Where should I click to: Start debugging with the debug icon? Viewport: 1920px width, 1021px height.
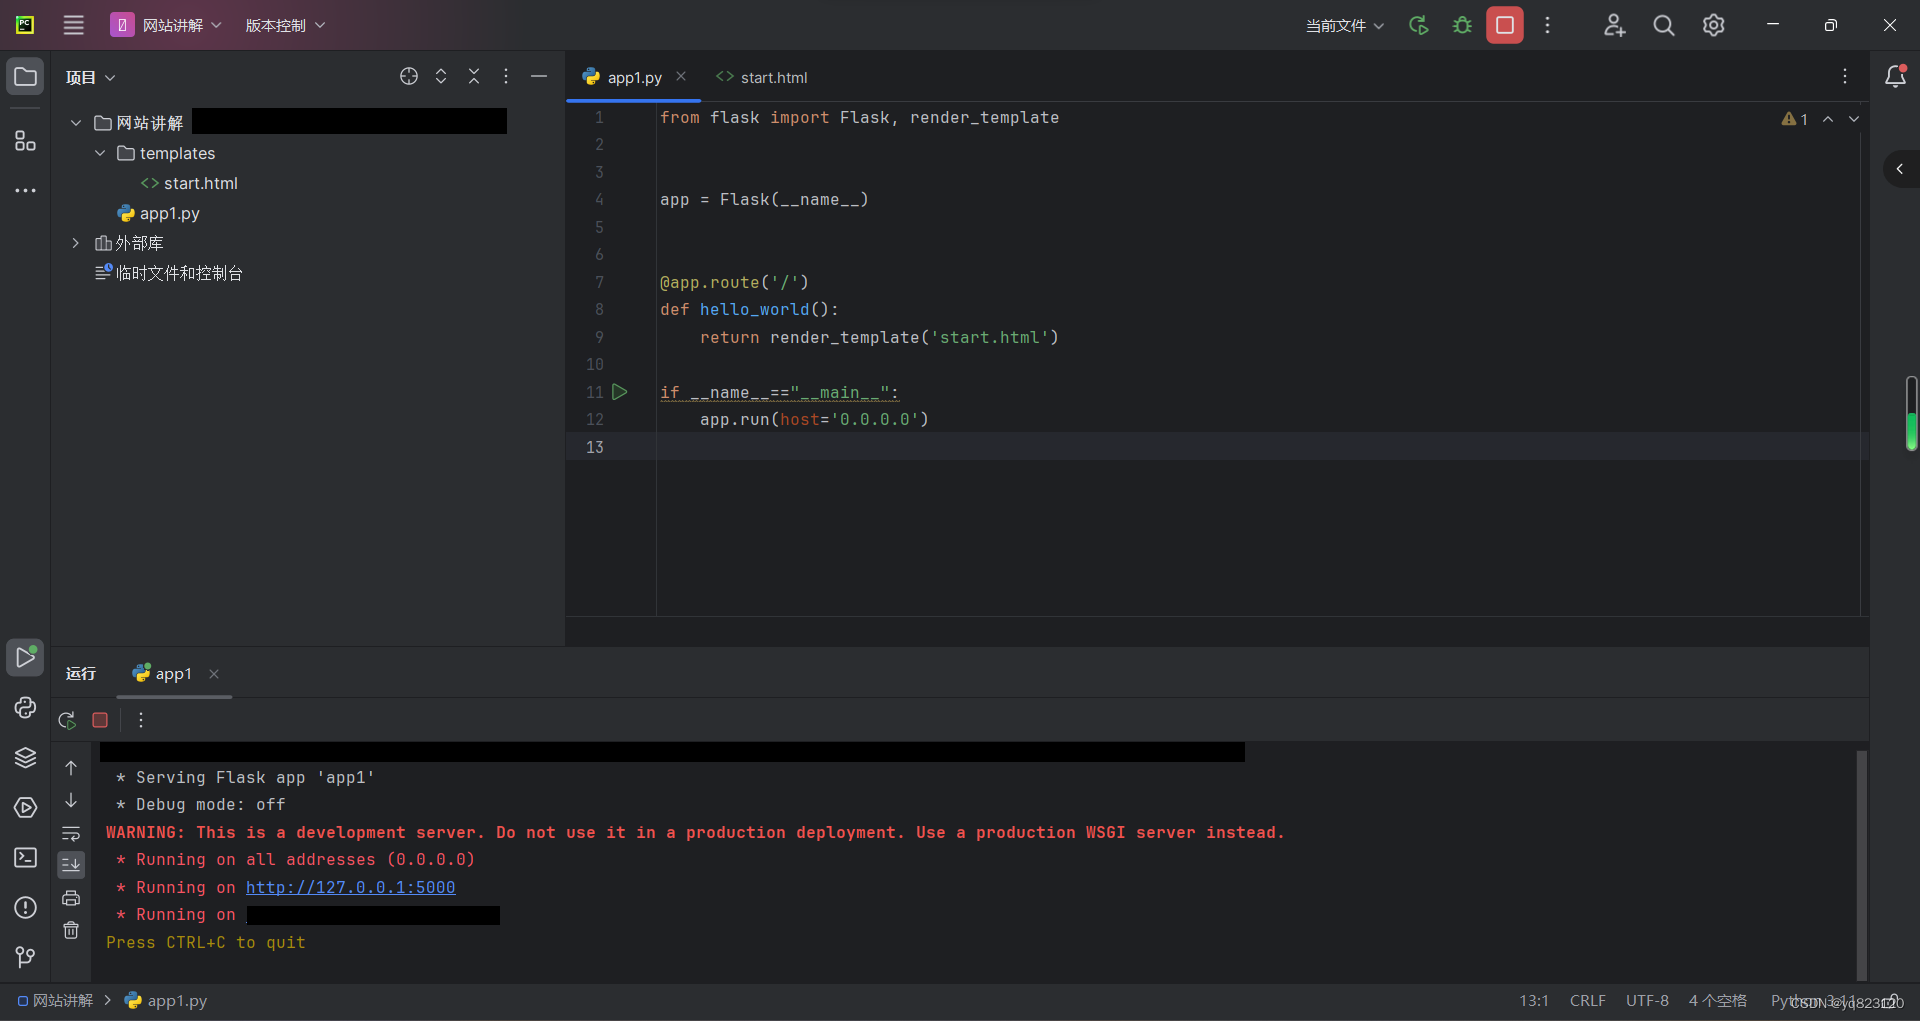[1462, 25]
